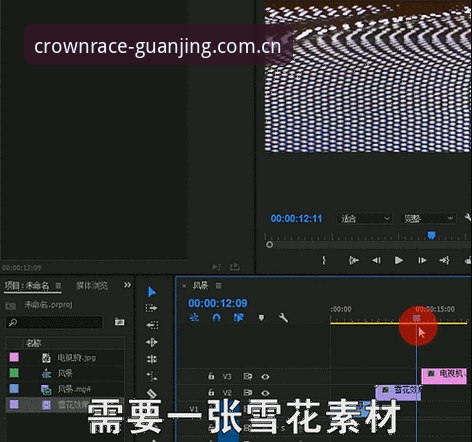472x442 pixels.
Task: Open the 风暴 timeline panel menu
Action: [x=219, y=286]
